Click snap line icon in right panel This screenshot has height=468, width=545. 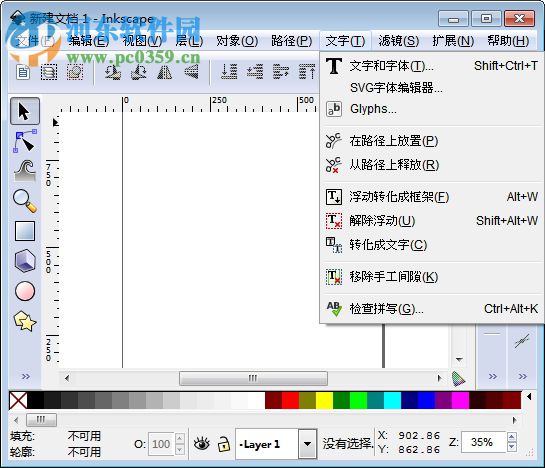tap(522, 341)
